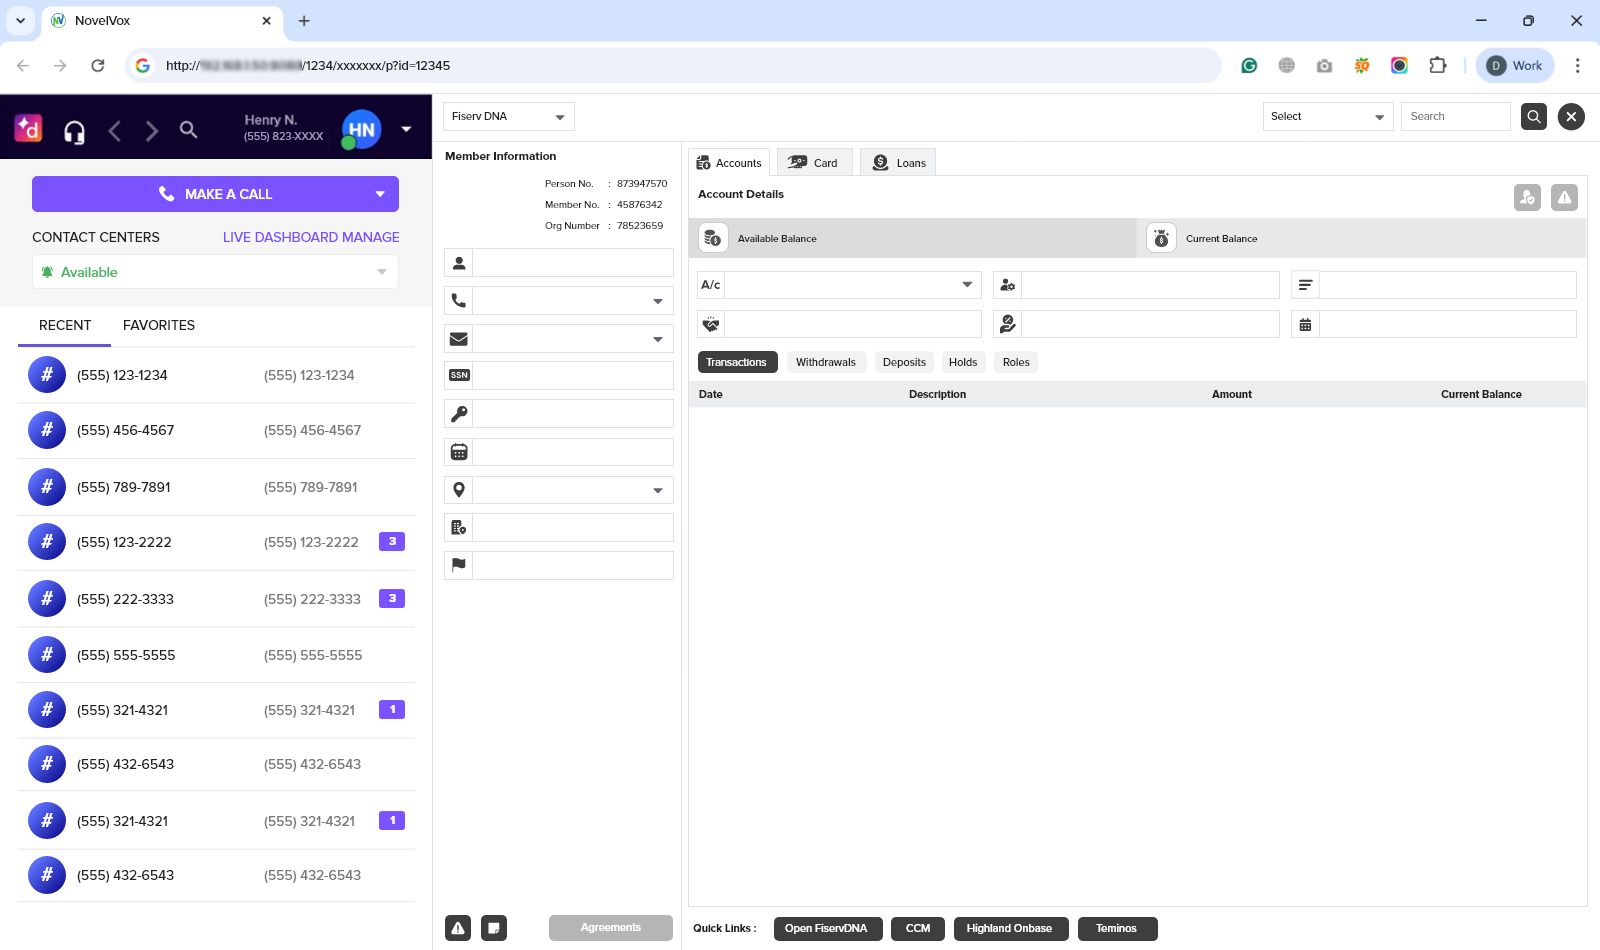This screenshot has height=950, width=1600.
Task: Click the dark search magnifier button
Action: tap(1534, 116)
